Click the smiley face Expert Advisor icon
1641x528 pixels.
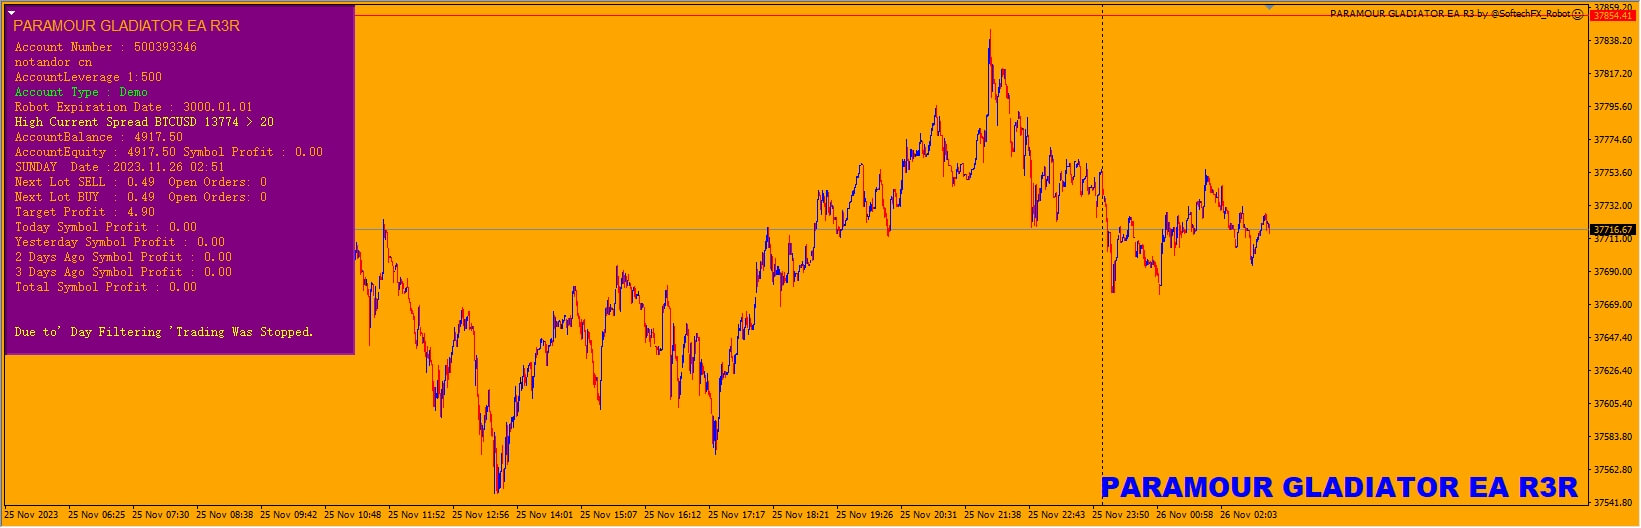click(1577, 14)
